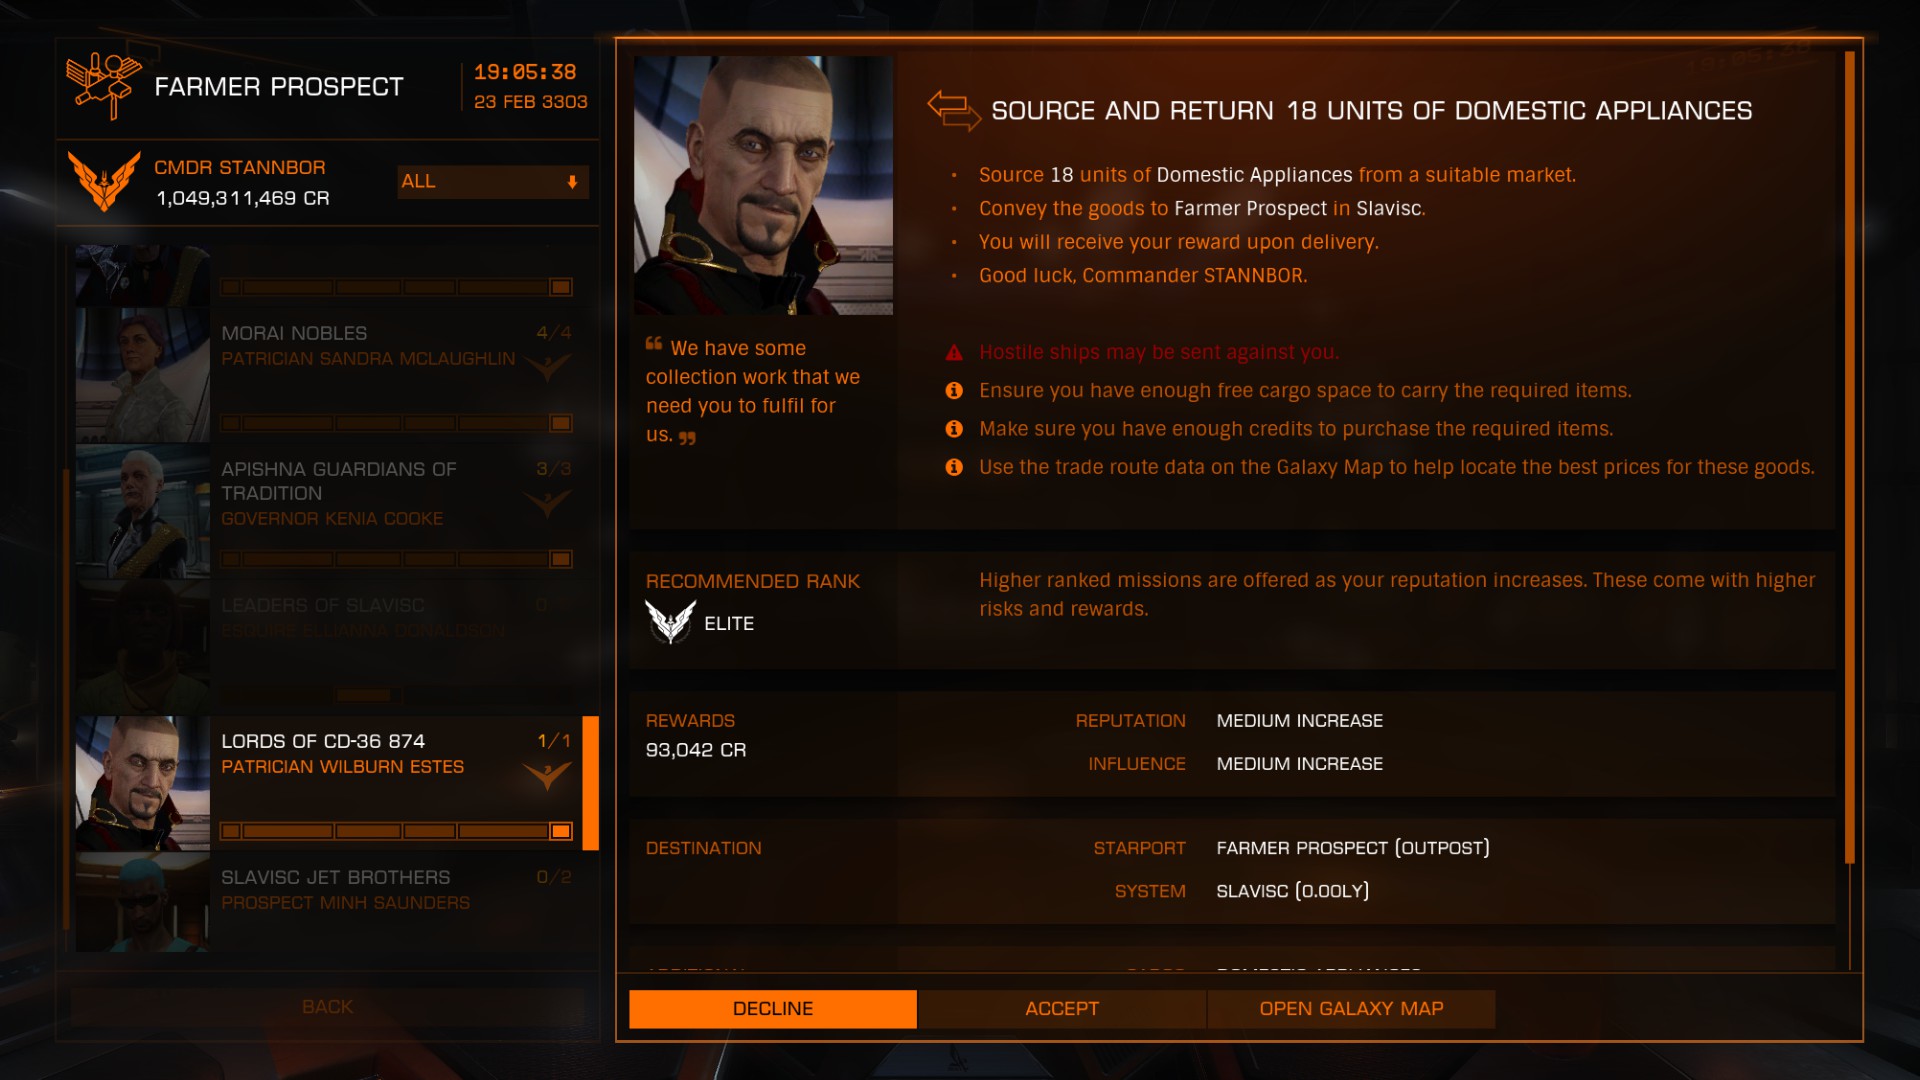
Task: Decline the mission offer
Action: [x=772, y=1009]
